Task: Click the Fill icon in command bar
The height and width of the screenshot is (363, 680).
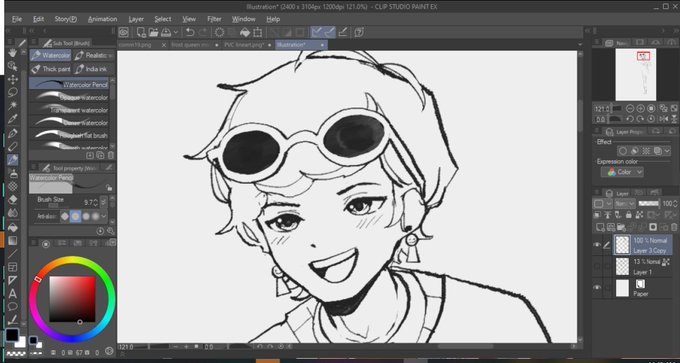Action: (245, 32)
